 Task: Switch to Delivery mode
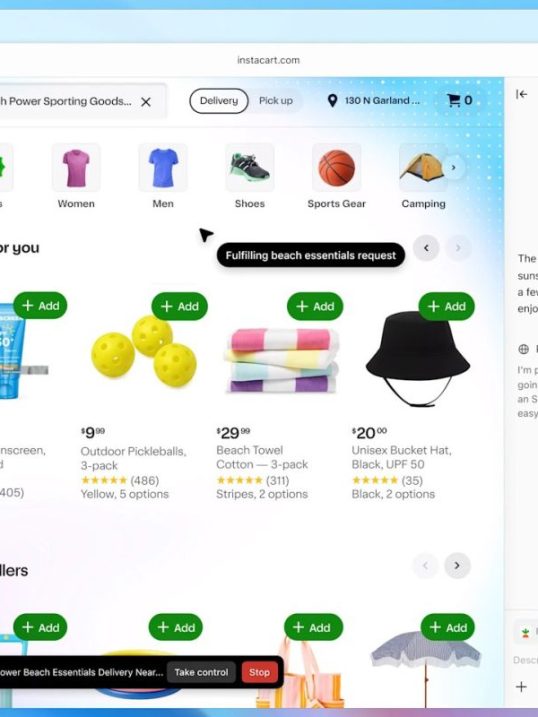219,101
